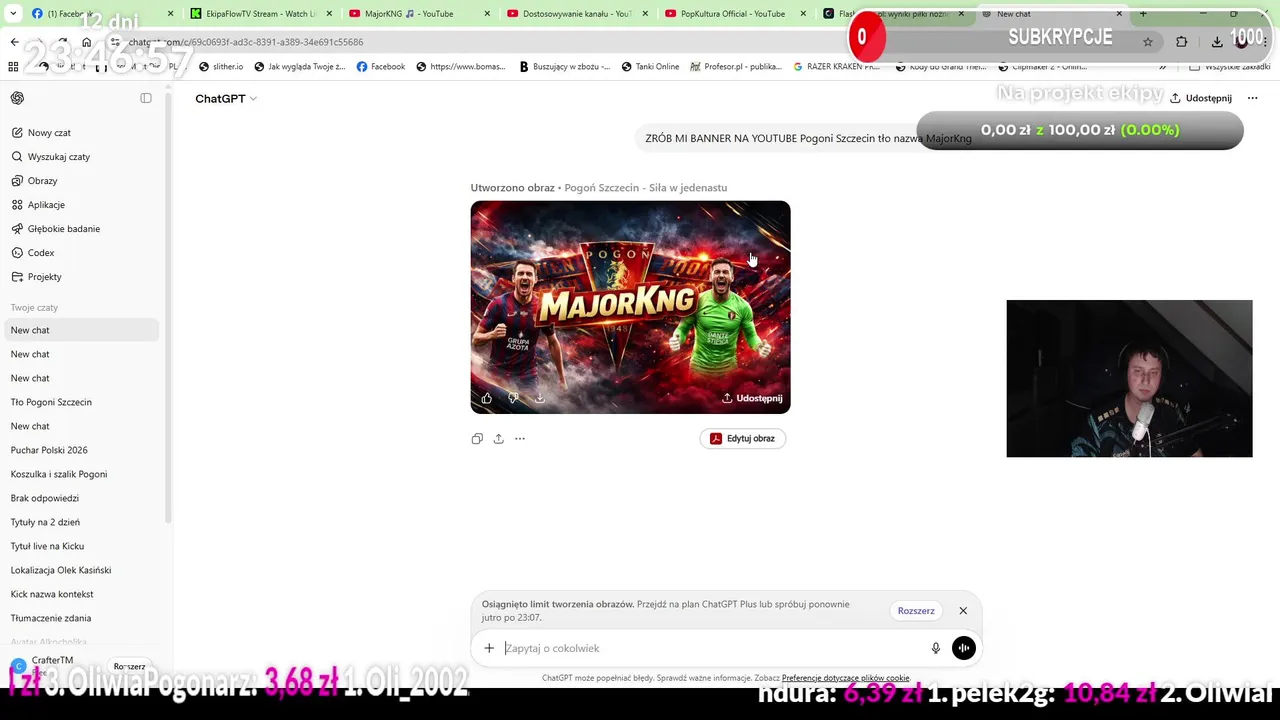Open browser downloads icon
The height and width of the screenshot is (720, 1280).
tap(1217, 42)
